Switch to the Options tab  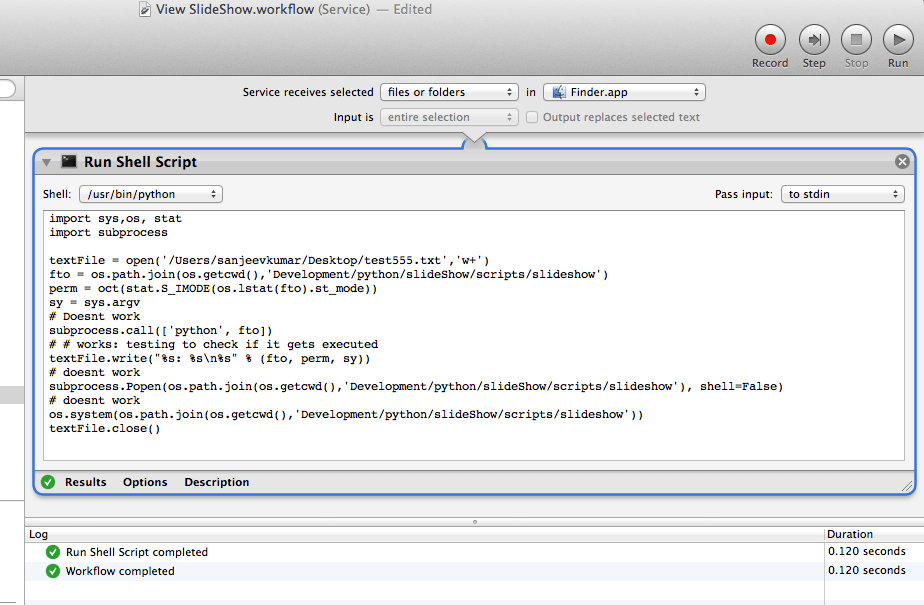pyautogui.click(x=145, y=482)
